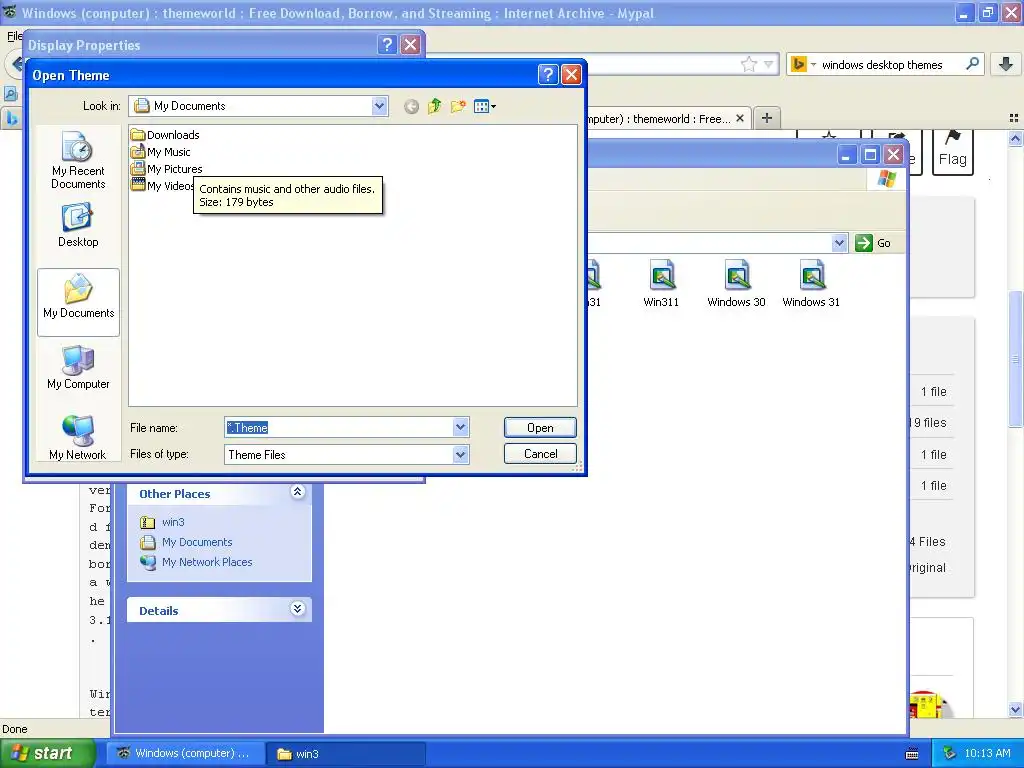This screenshot has width=1024, height=768.
Task: Click the Go button in win3 address bar
Action: point(873,243)
